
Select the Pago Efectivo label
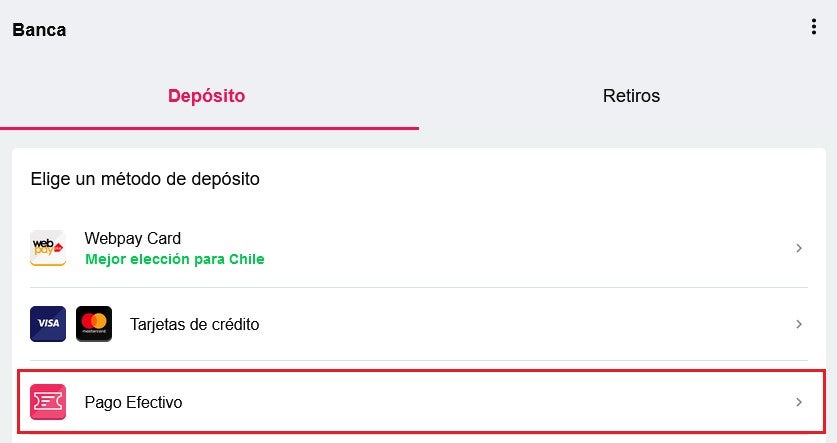point(133,402)
